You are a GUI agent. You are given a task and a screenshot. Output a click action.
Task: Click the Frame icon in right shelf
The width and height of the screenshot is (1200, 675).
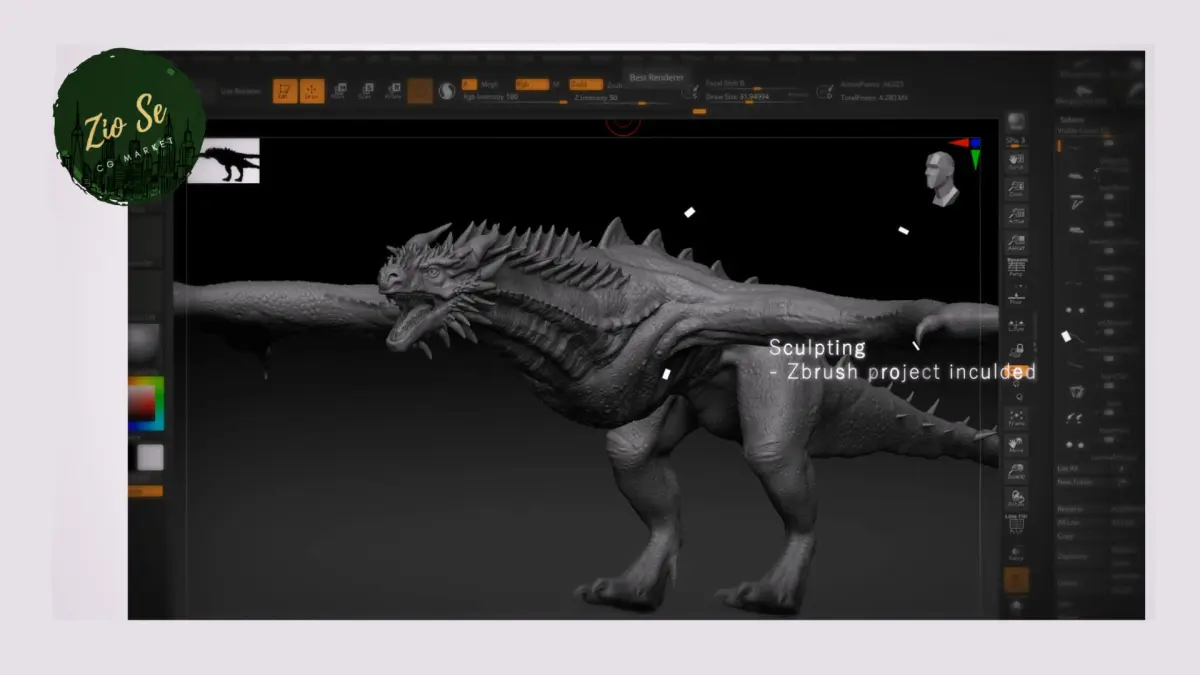pyautogui.click(x=1017, y=418)
